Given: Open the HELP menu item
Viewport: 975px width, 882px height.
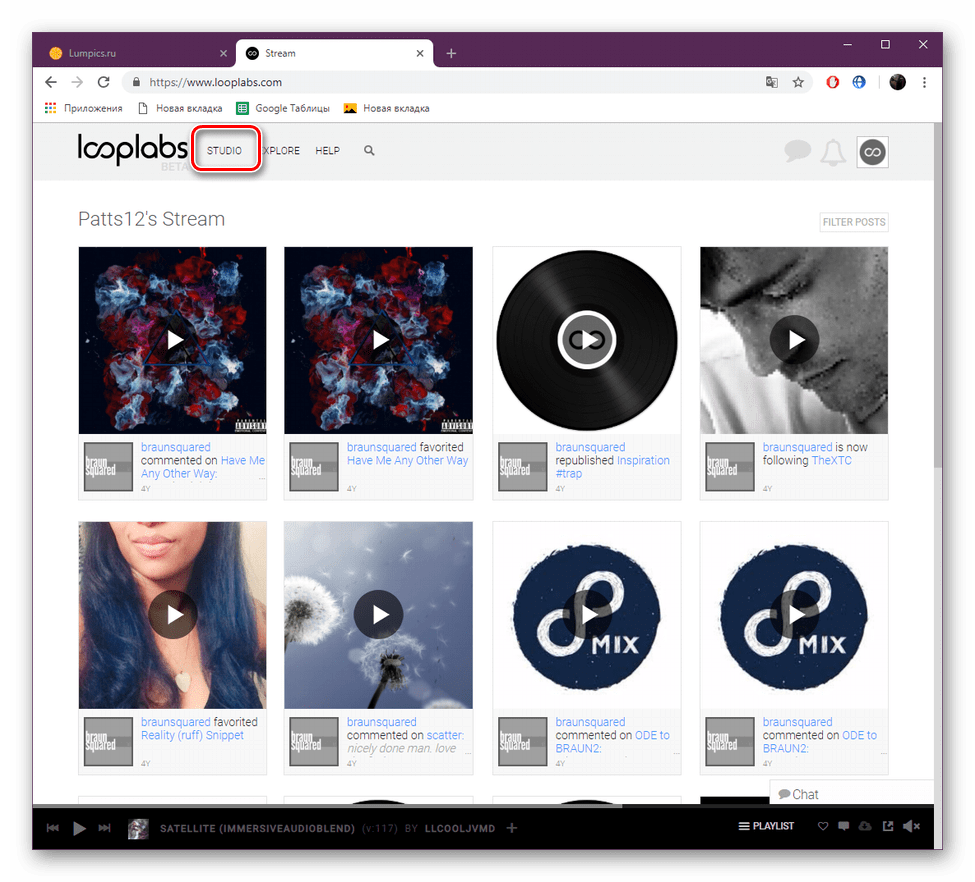Looking at the screenshot, I should [x=328, y=151].
